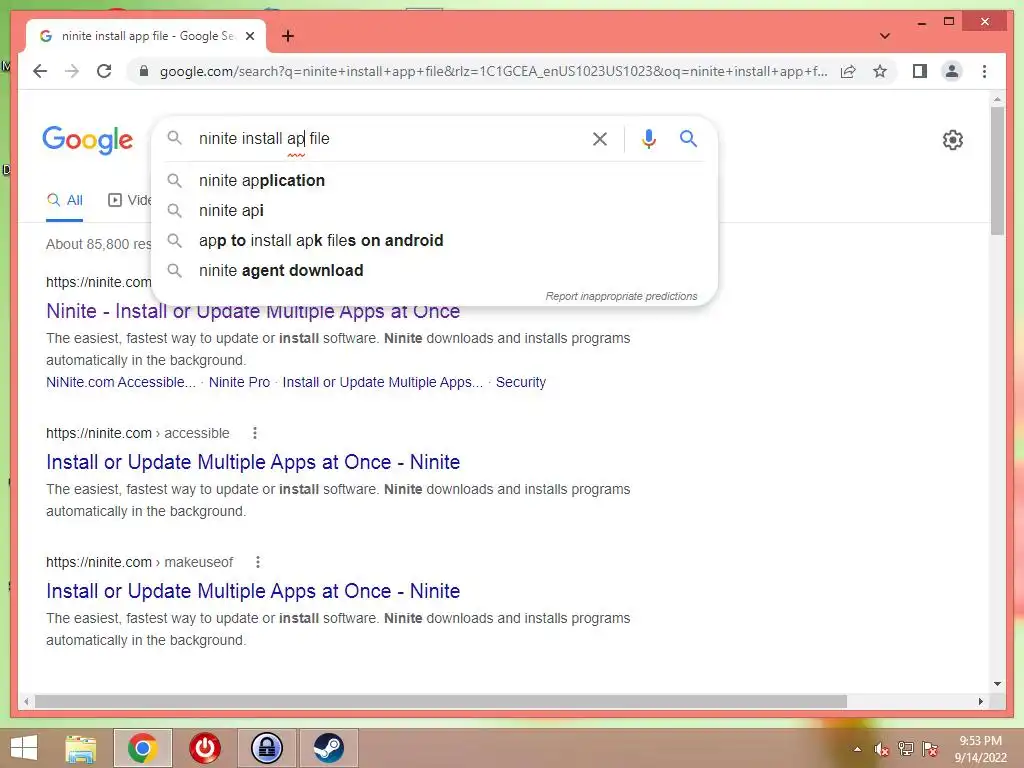Open the red power app in taskbar
The image size is (1024, 768).
[x=205, y=748]
